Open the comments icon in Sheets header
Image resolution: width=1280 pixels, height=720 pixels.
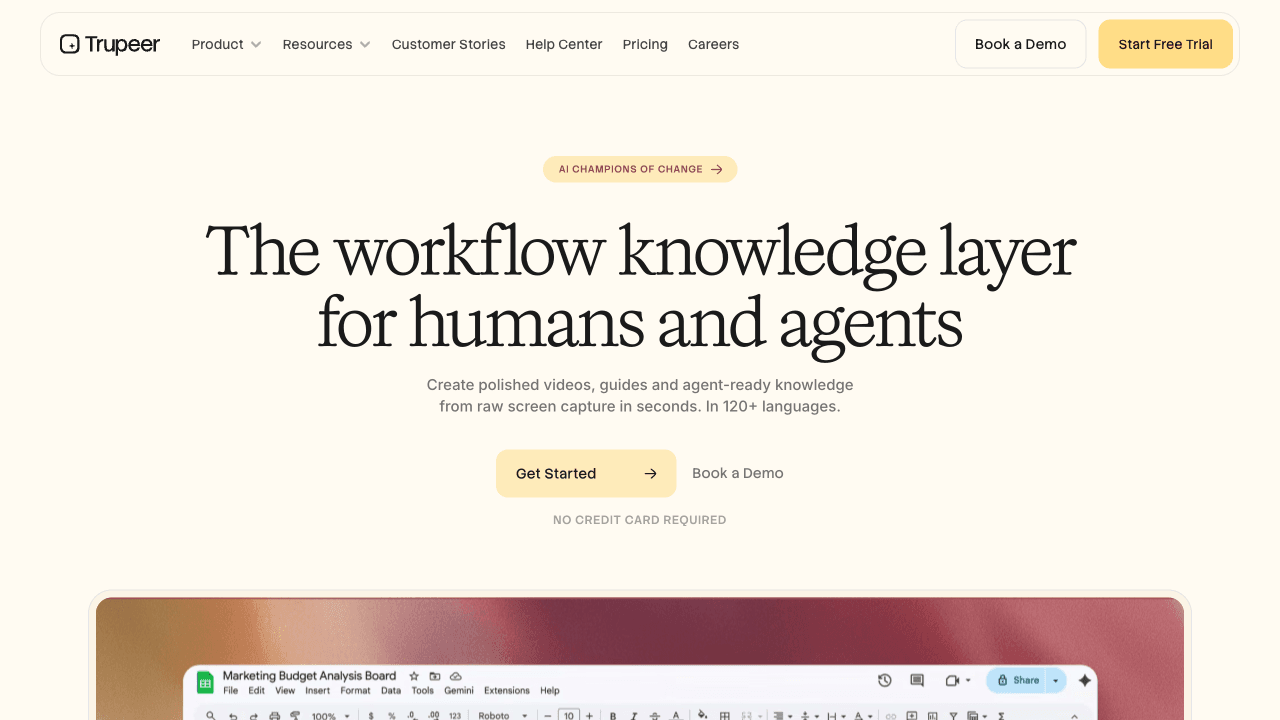pyautogui.click(x=917, y=680)
